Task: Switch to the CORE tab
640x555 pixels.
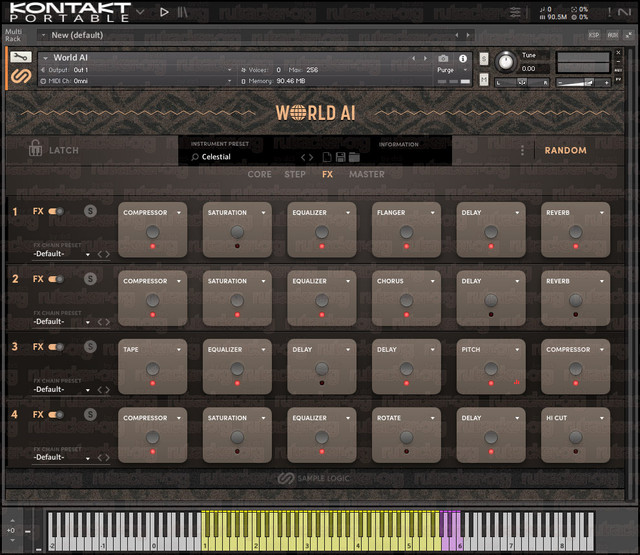Action: (x=260, y=174)
